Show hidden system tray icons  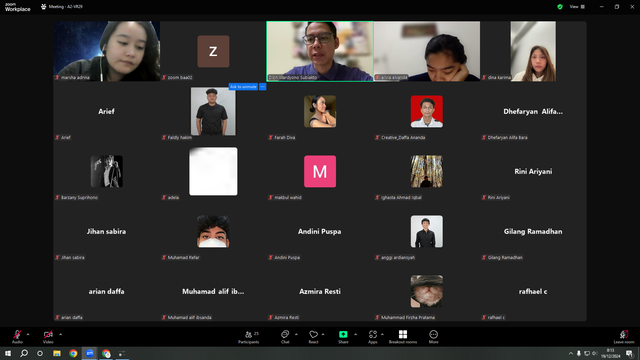[x=571, y=353]
